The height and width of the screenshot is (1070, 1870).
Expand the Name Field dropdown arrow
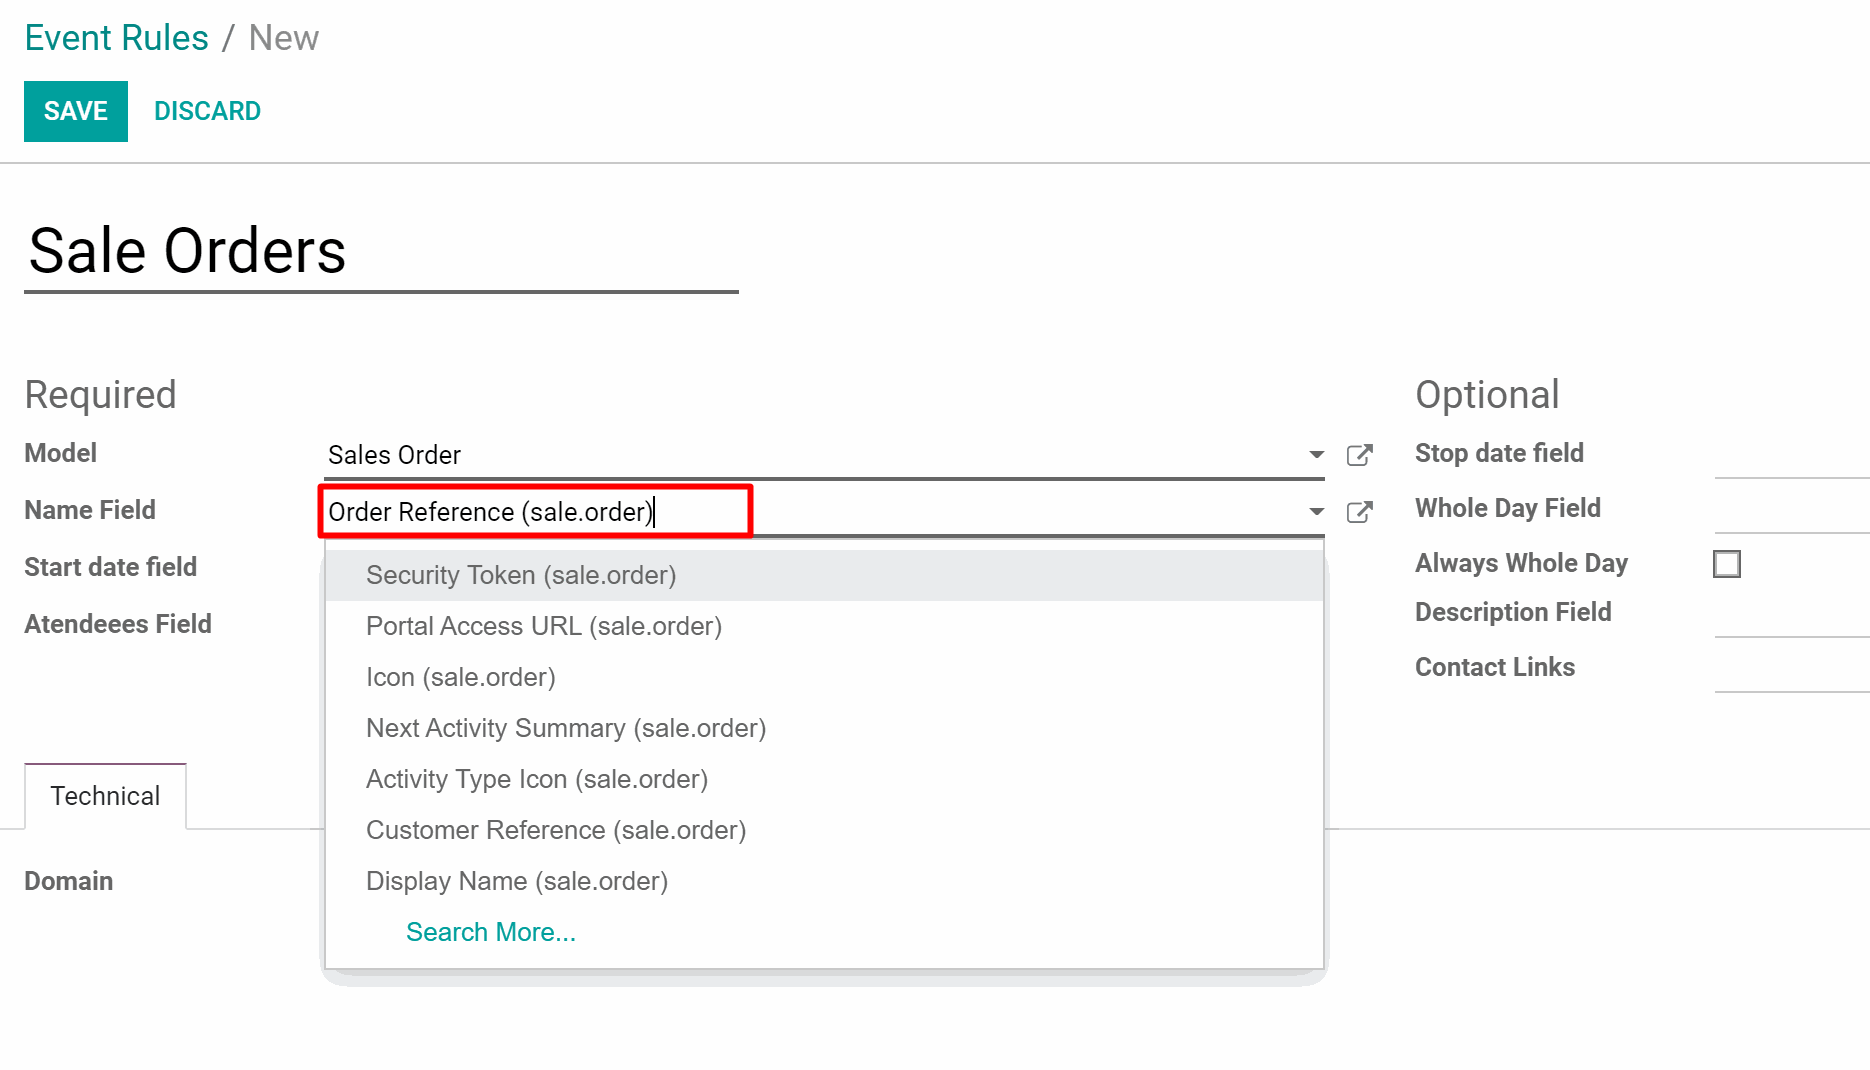coord(1316,512)
